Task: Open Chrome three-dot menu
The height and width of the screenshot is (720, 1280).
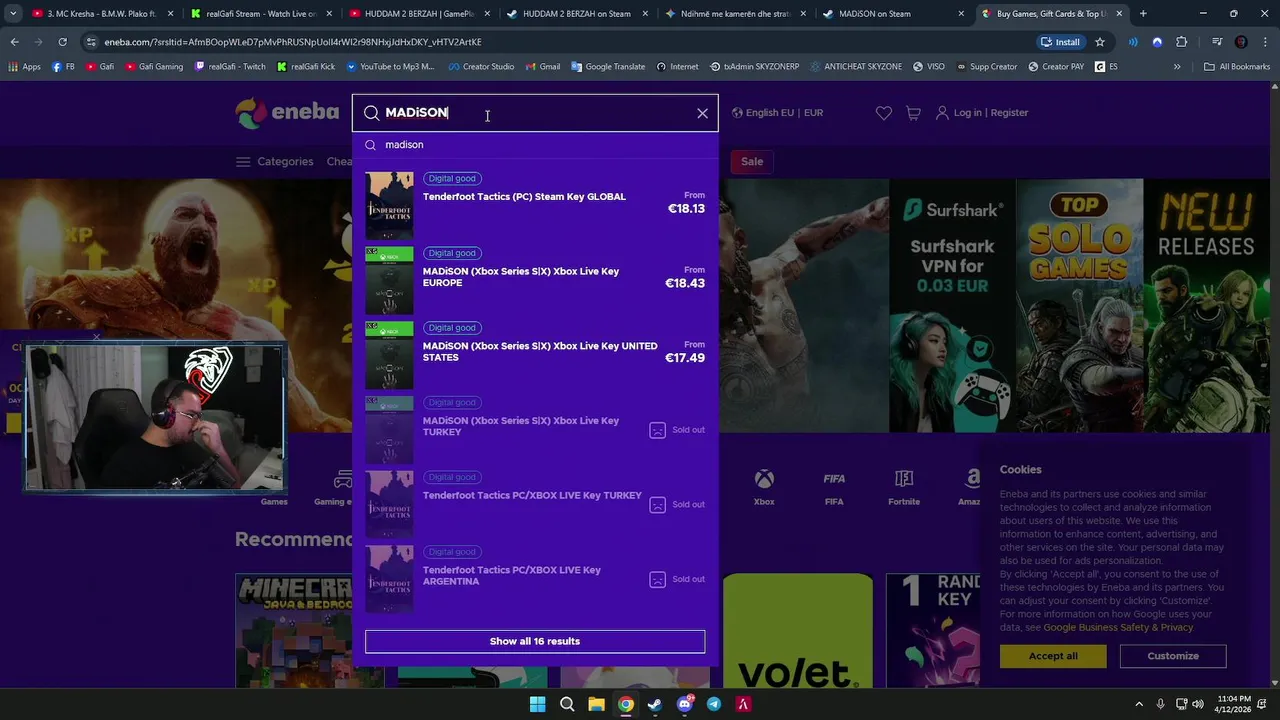Action: [1266, 42]
